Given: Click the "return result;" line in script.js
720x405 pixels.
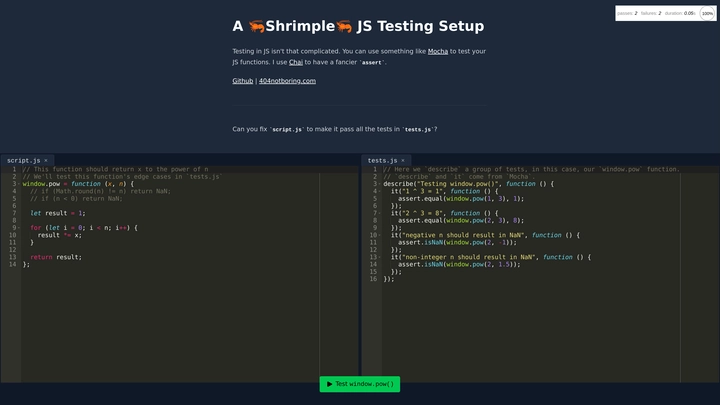Looking at the screenshot, I should (56, 257).
